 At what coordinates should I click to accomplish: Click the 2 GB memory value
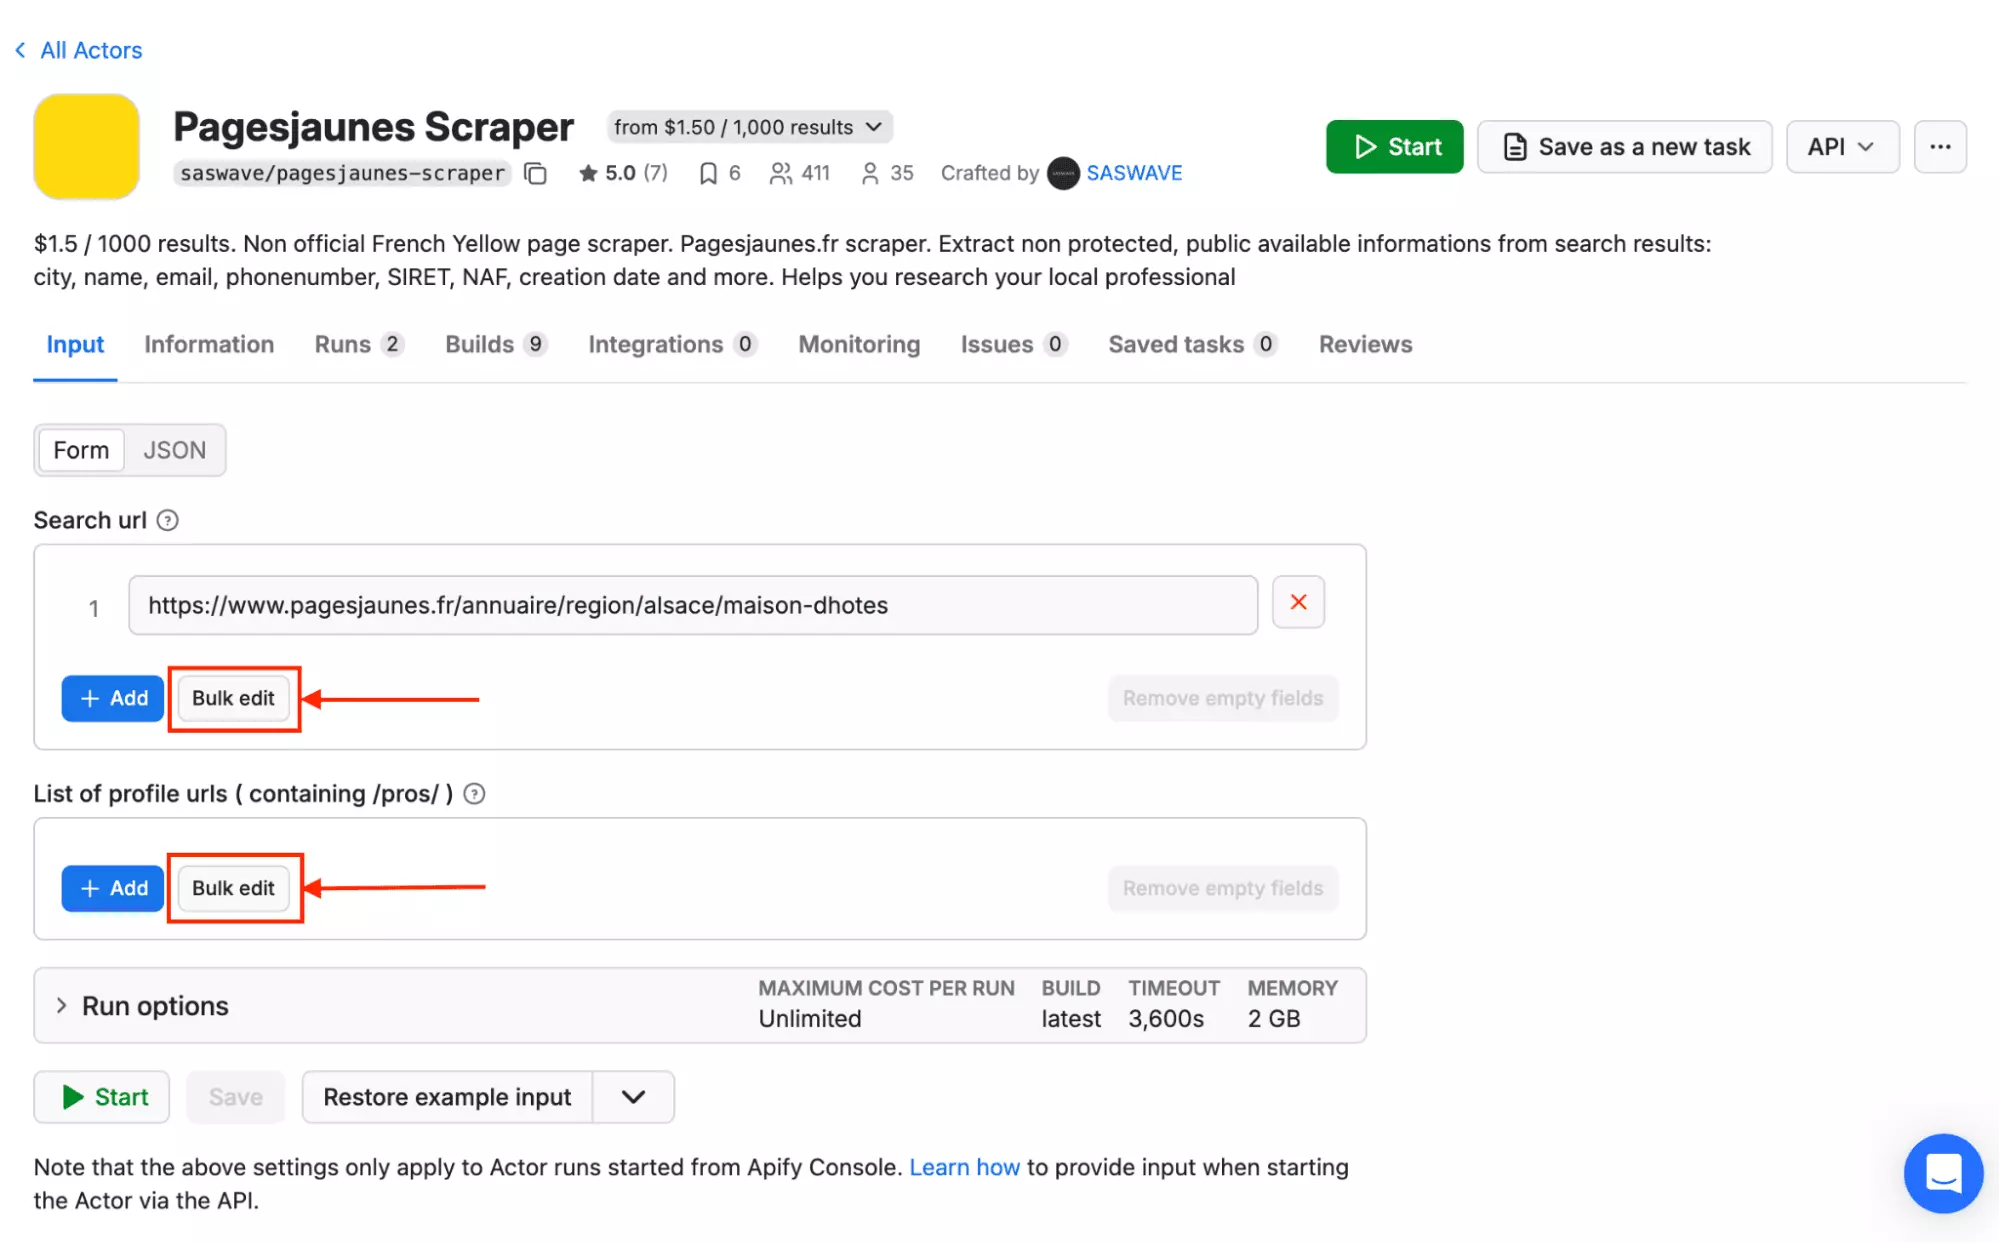1274,1019
